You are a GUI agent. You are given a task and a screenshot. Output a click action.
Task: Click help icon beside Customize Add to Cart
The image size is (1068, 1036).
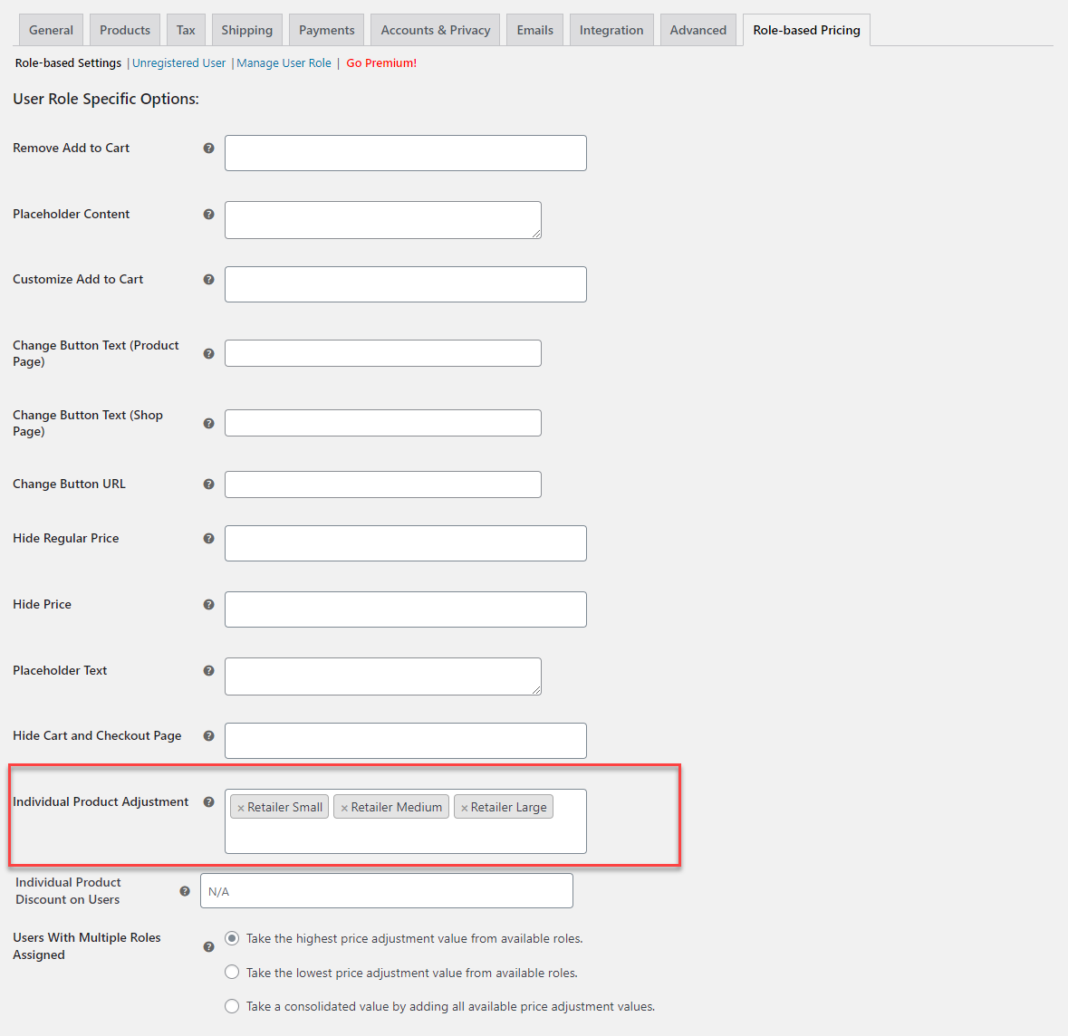[208, 279]
